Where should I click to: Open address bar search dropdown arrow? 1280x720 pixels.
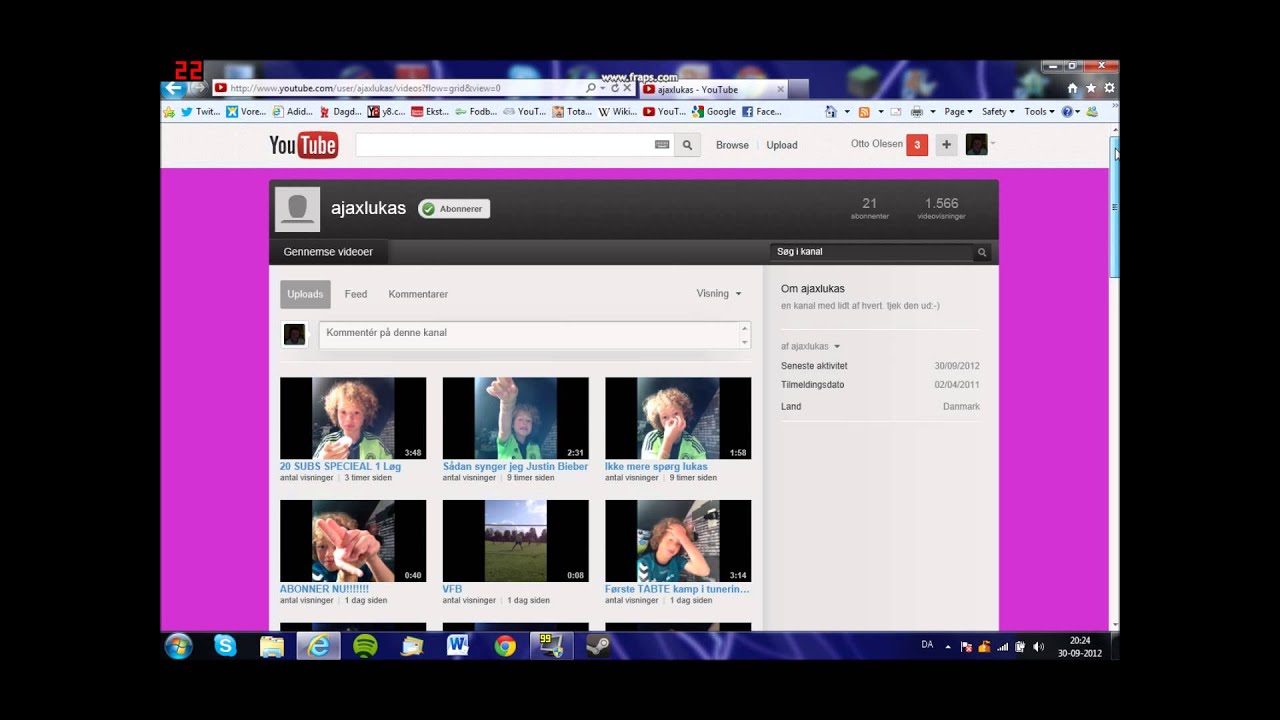(603, 88)
